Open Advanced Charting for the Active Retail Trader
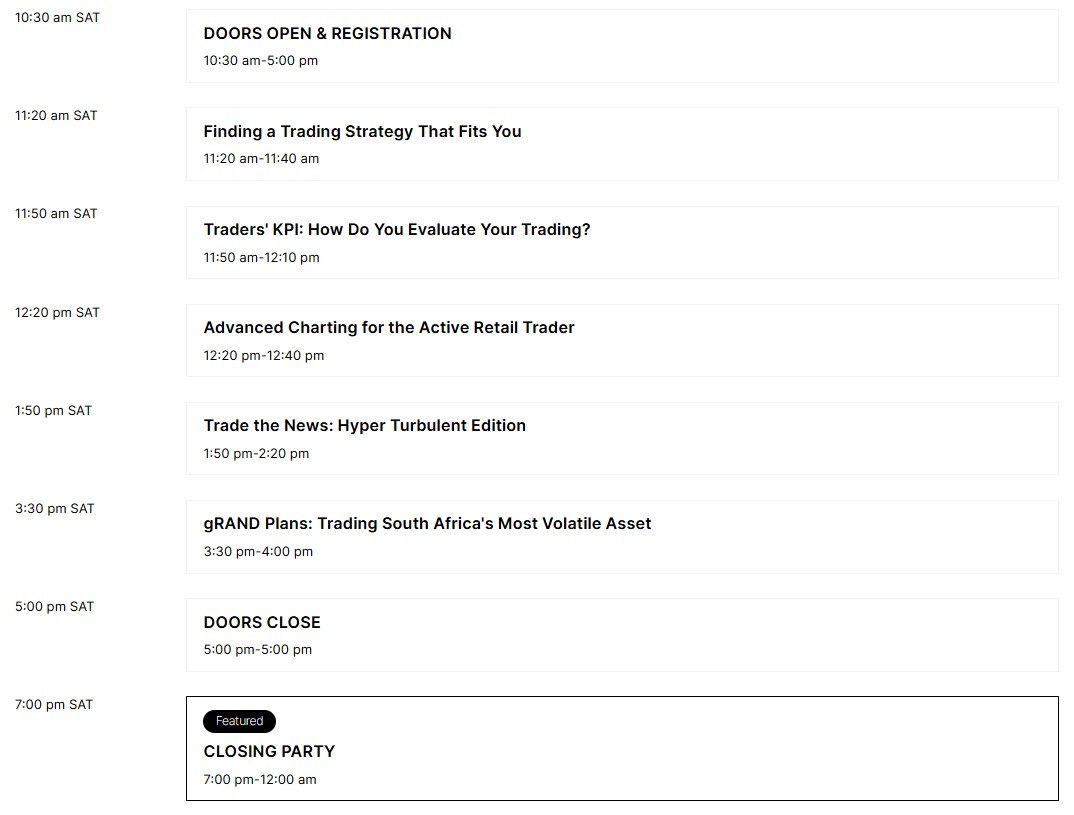This screenshot has height=815, width=1074. pyautogui.click(x=388, y=327)
